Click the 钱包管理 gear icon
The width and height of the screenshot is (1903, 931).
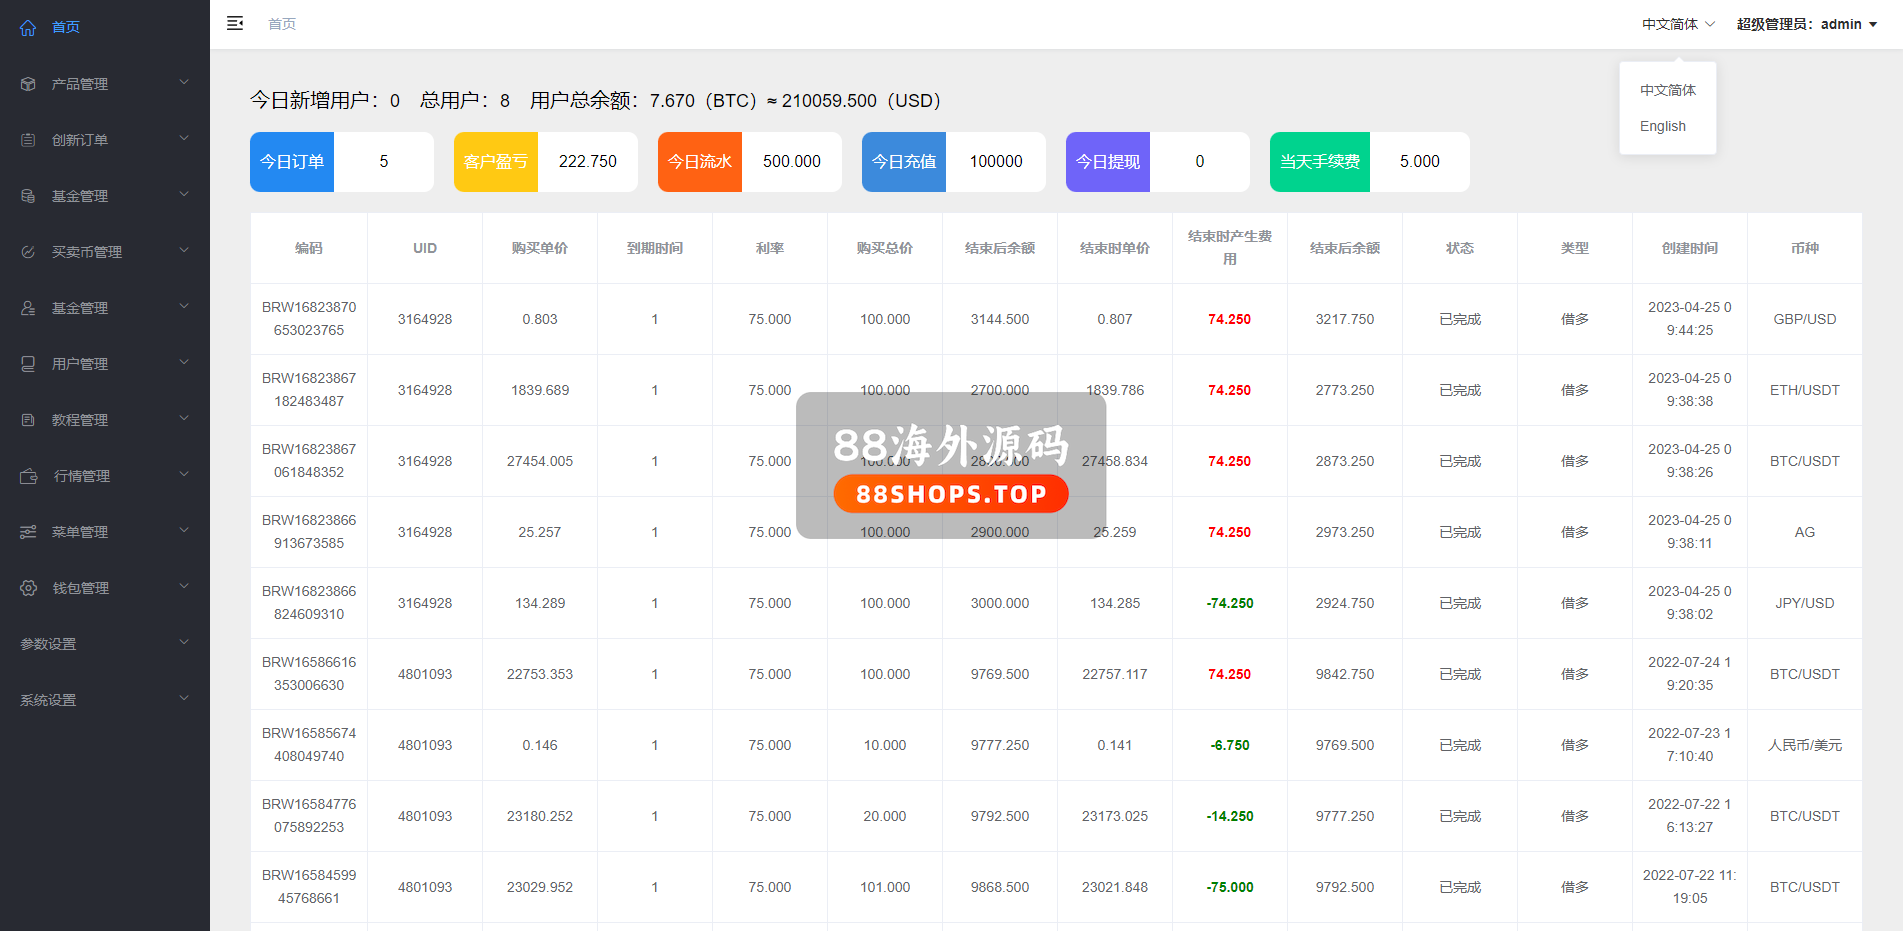point(28,588)
